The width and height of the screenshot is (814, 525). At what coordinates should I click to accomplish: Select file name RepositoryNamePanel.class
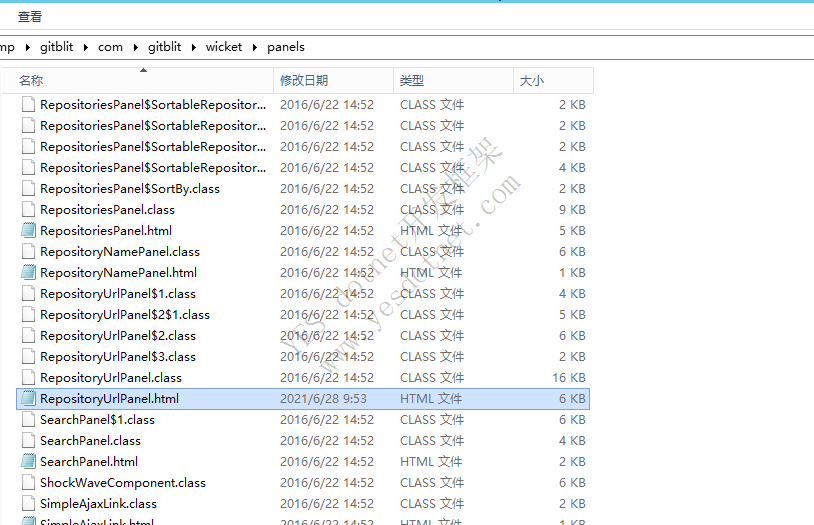[x=120, y=251]
